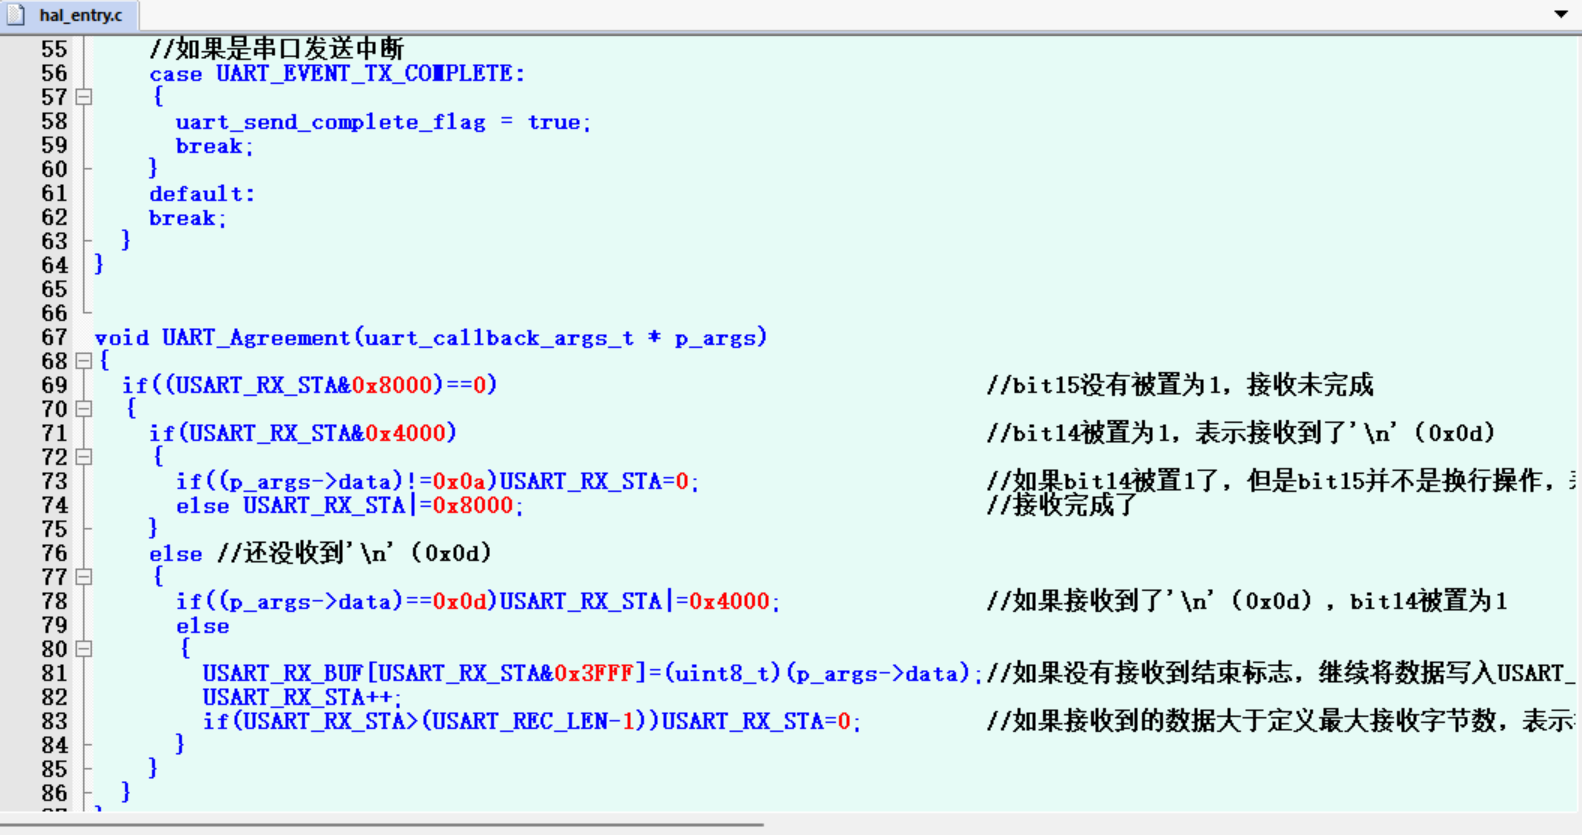This screenshot has height=835, width=1582.
Task: Click on UART_EVENT_TX_COMPLETE case label
Action: (364, 73)
